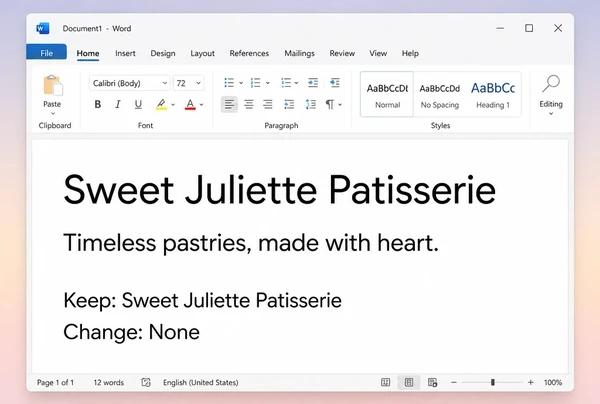Click the heading Sweet Juliette Patisserie
The width and height of the screenshot is (600, 404).
tap(279, 190)
